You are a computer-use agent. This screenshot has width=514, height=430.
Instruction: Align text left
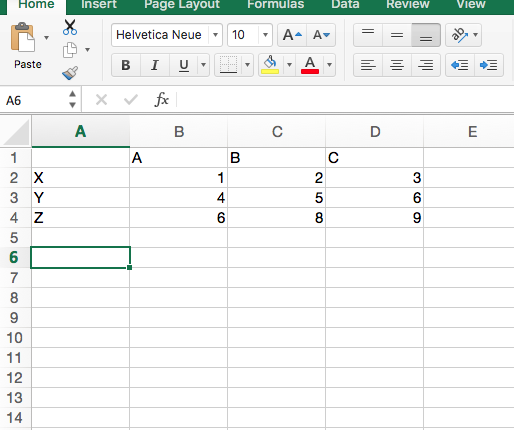[368, 65]
